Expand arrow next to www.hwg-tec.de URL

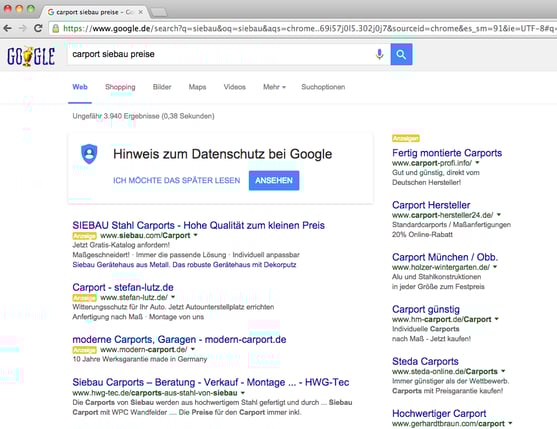[x=243, y=393]
